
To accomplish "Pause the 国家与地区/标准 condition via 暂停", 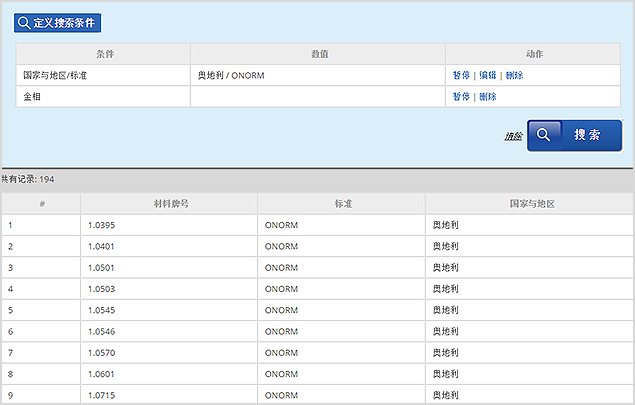I will tap(460, 75).
